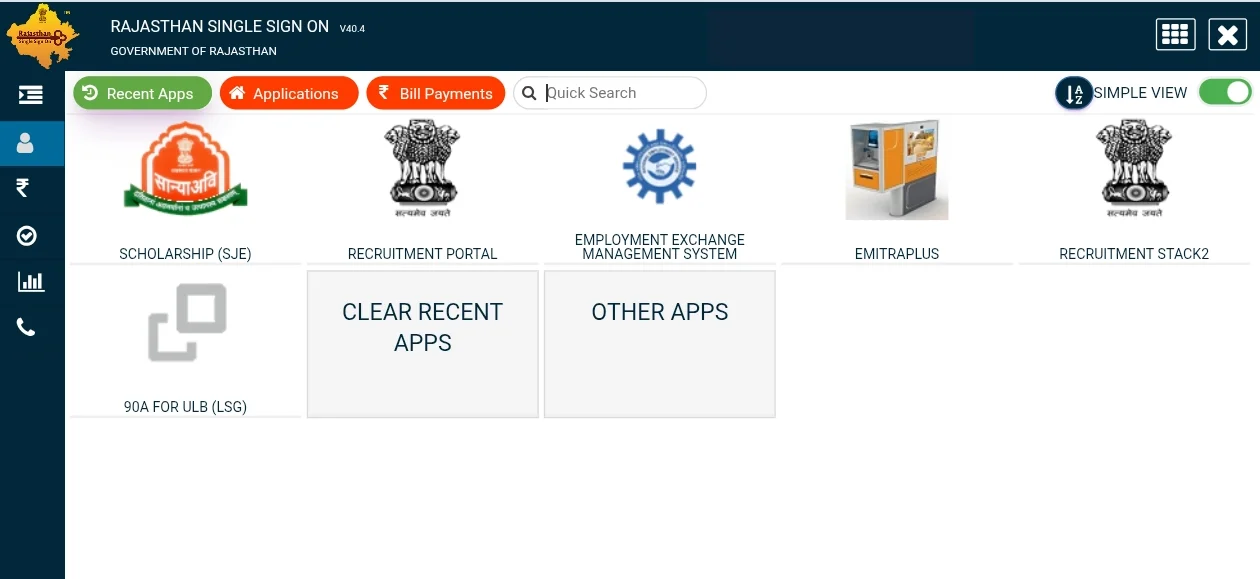Toggle the Simple View switch off
Image resolution: width=1260 pixels, height=579 pixels.
[1225, 92]
